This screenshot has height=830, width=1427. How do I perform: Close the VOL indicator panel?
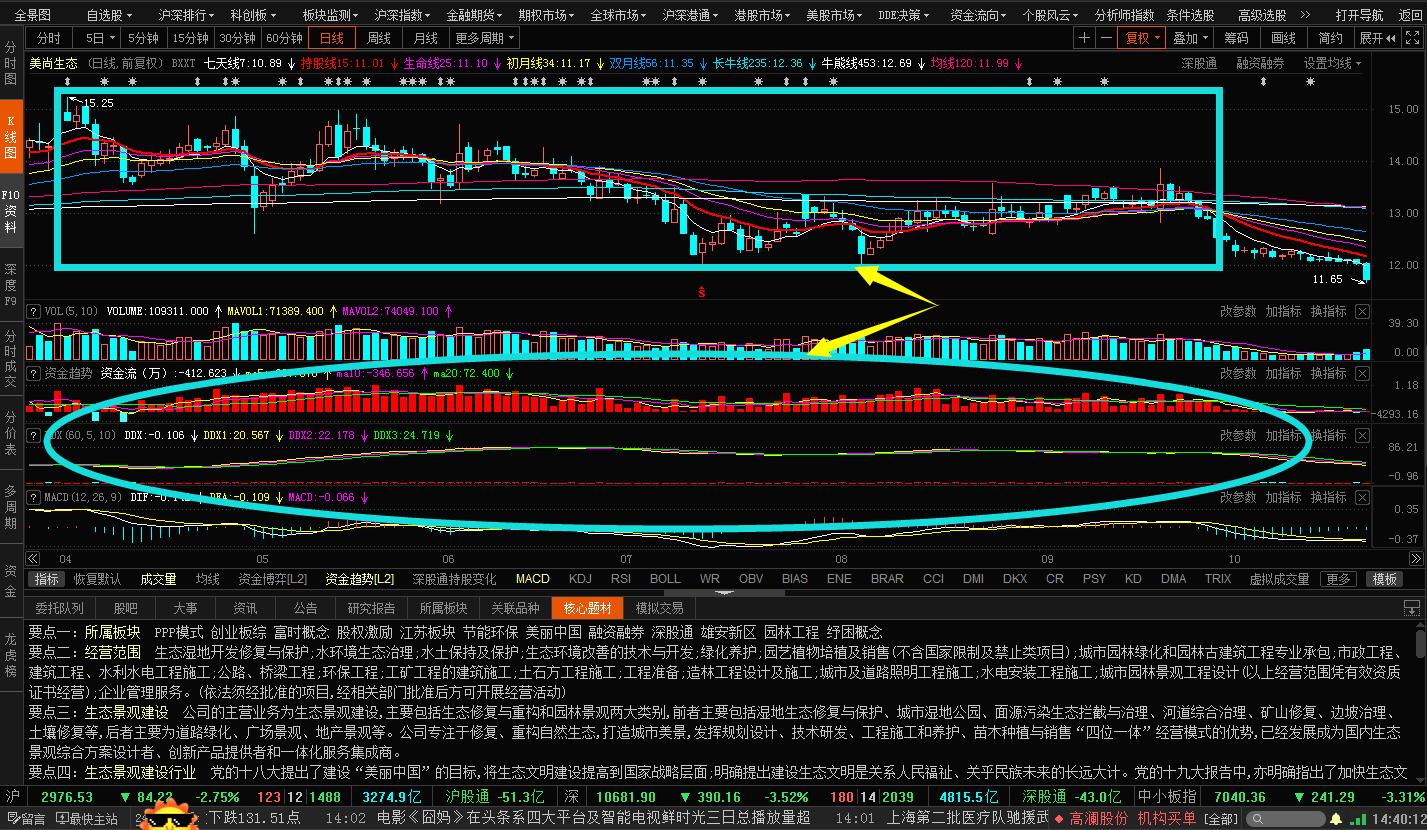pos(1362,311)
